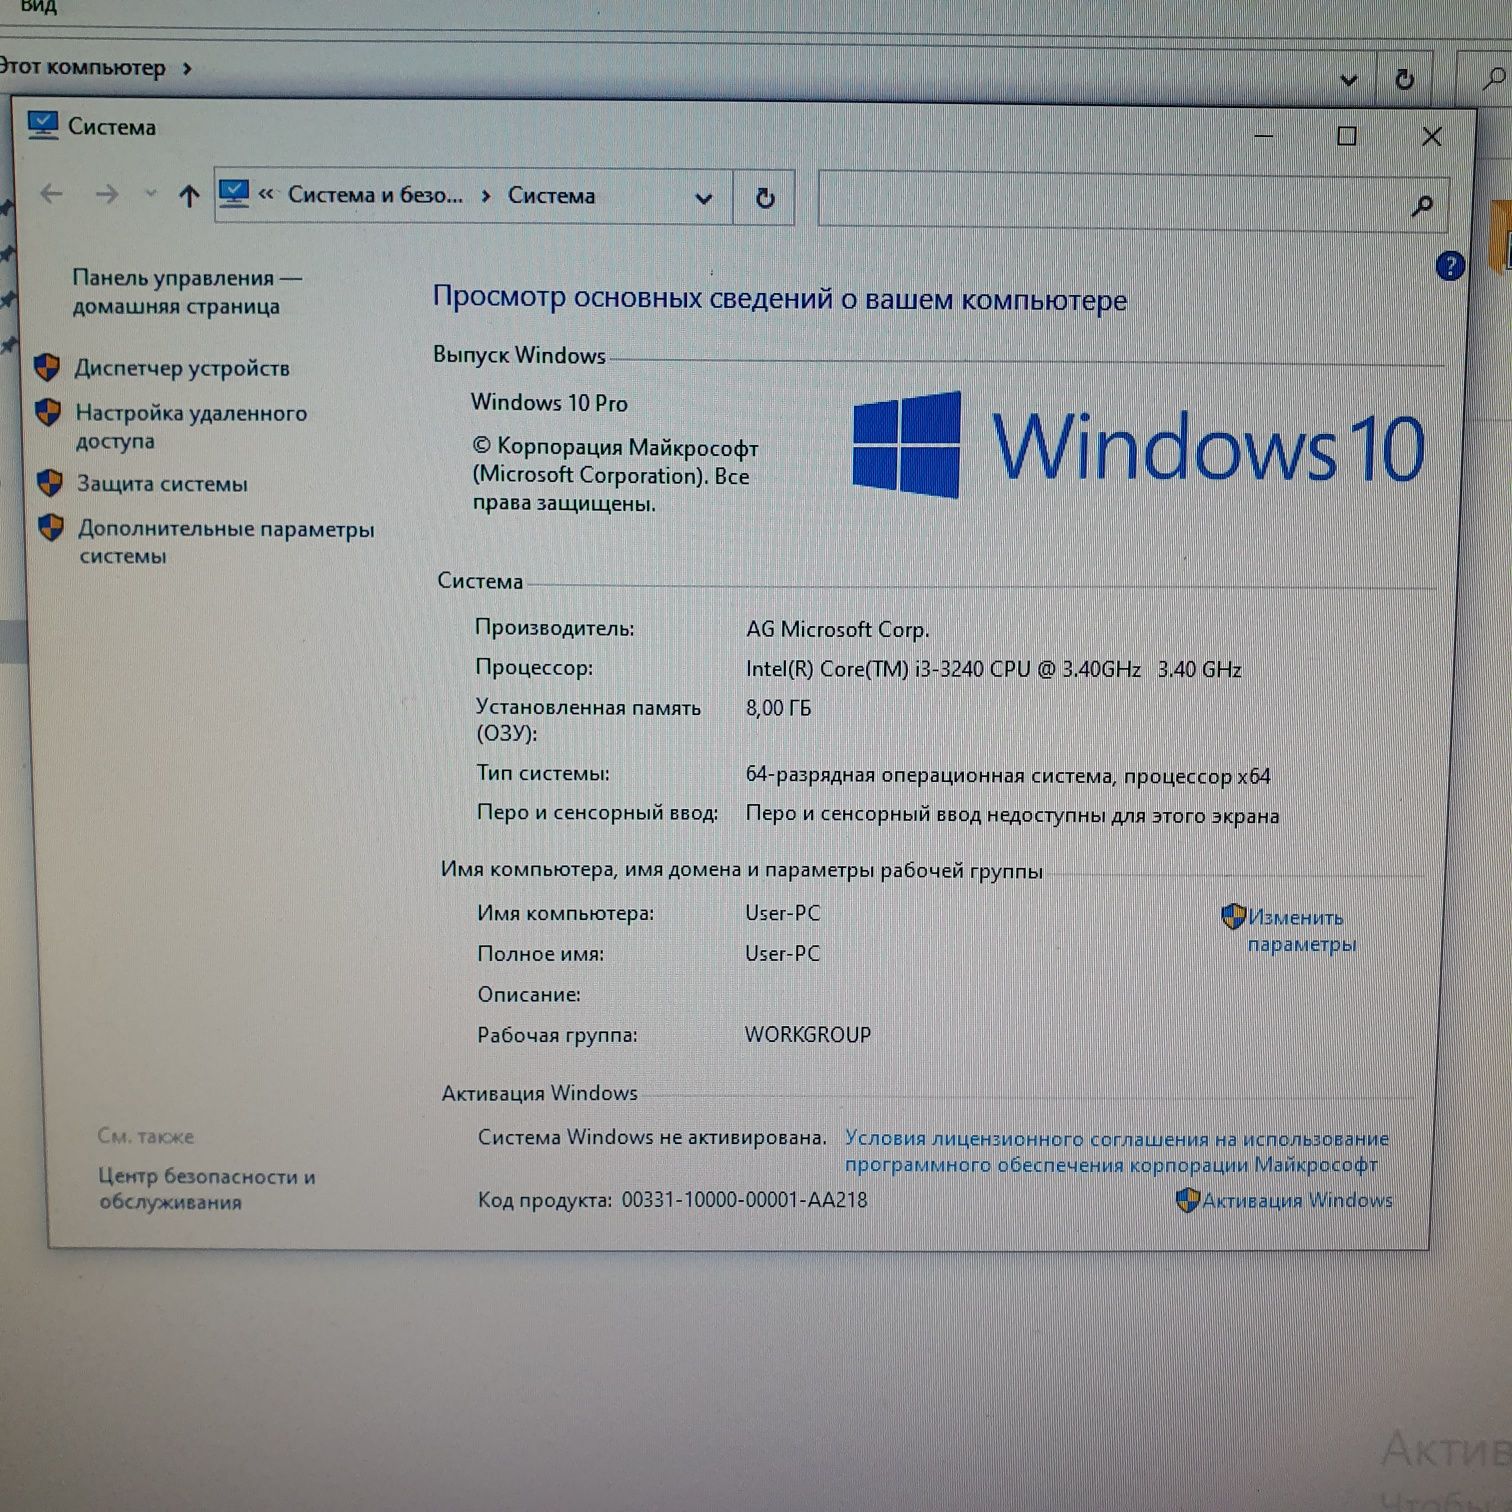Click the magnifier icon in System search box
The image size is (1512, 1512).
[1422, 206]
